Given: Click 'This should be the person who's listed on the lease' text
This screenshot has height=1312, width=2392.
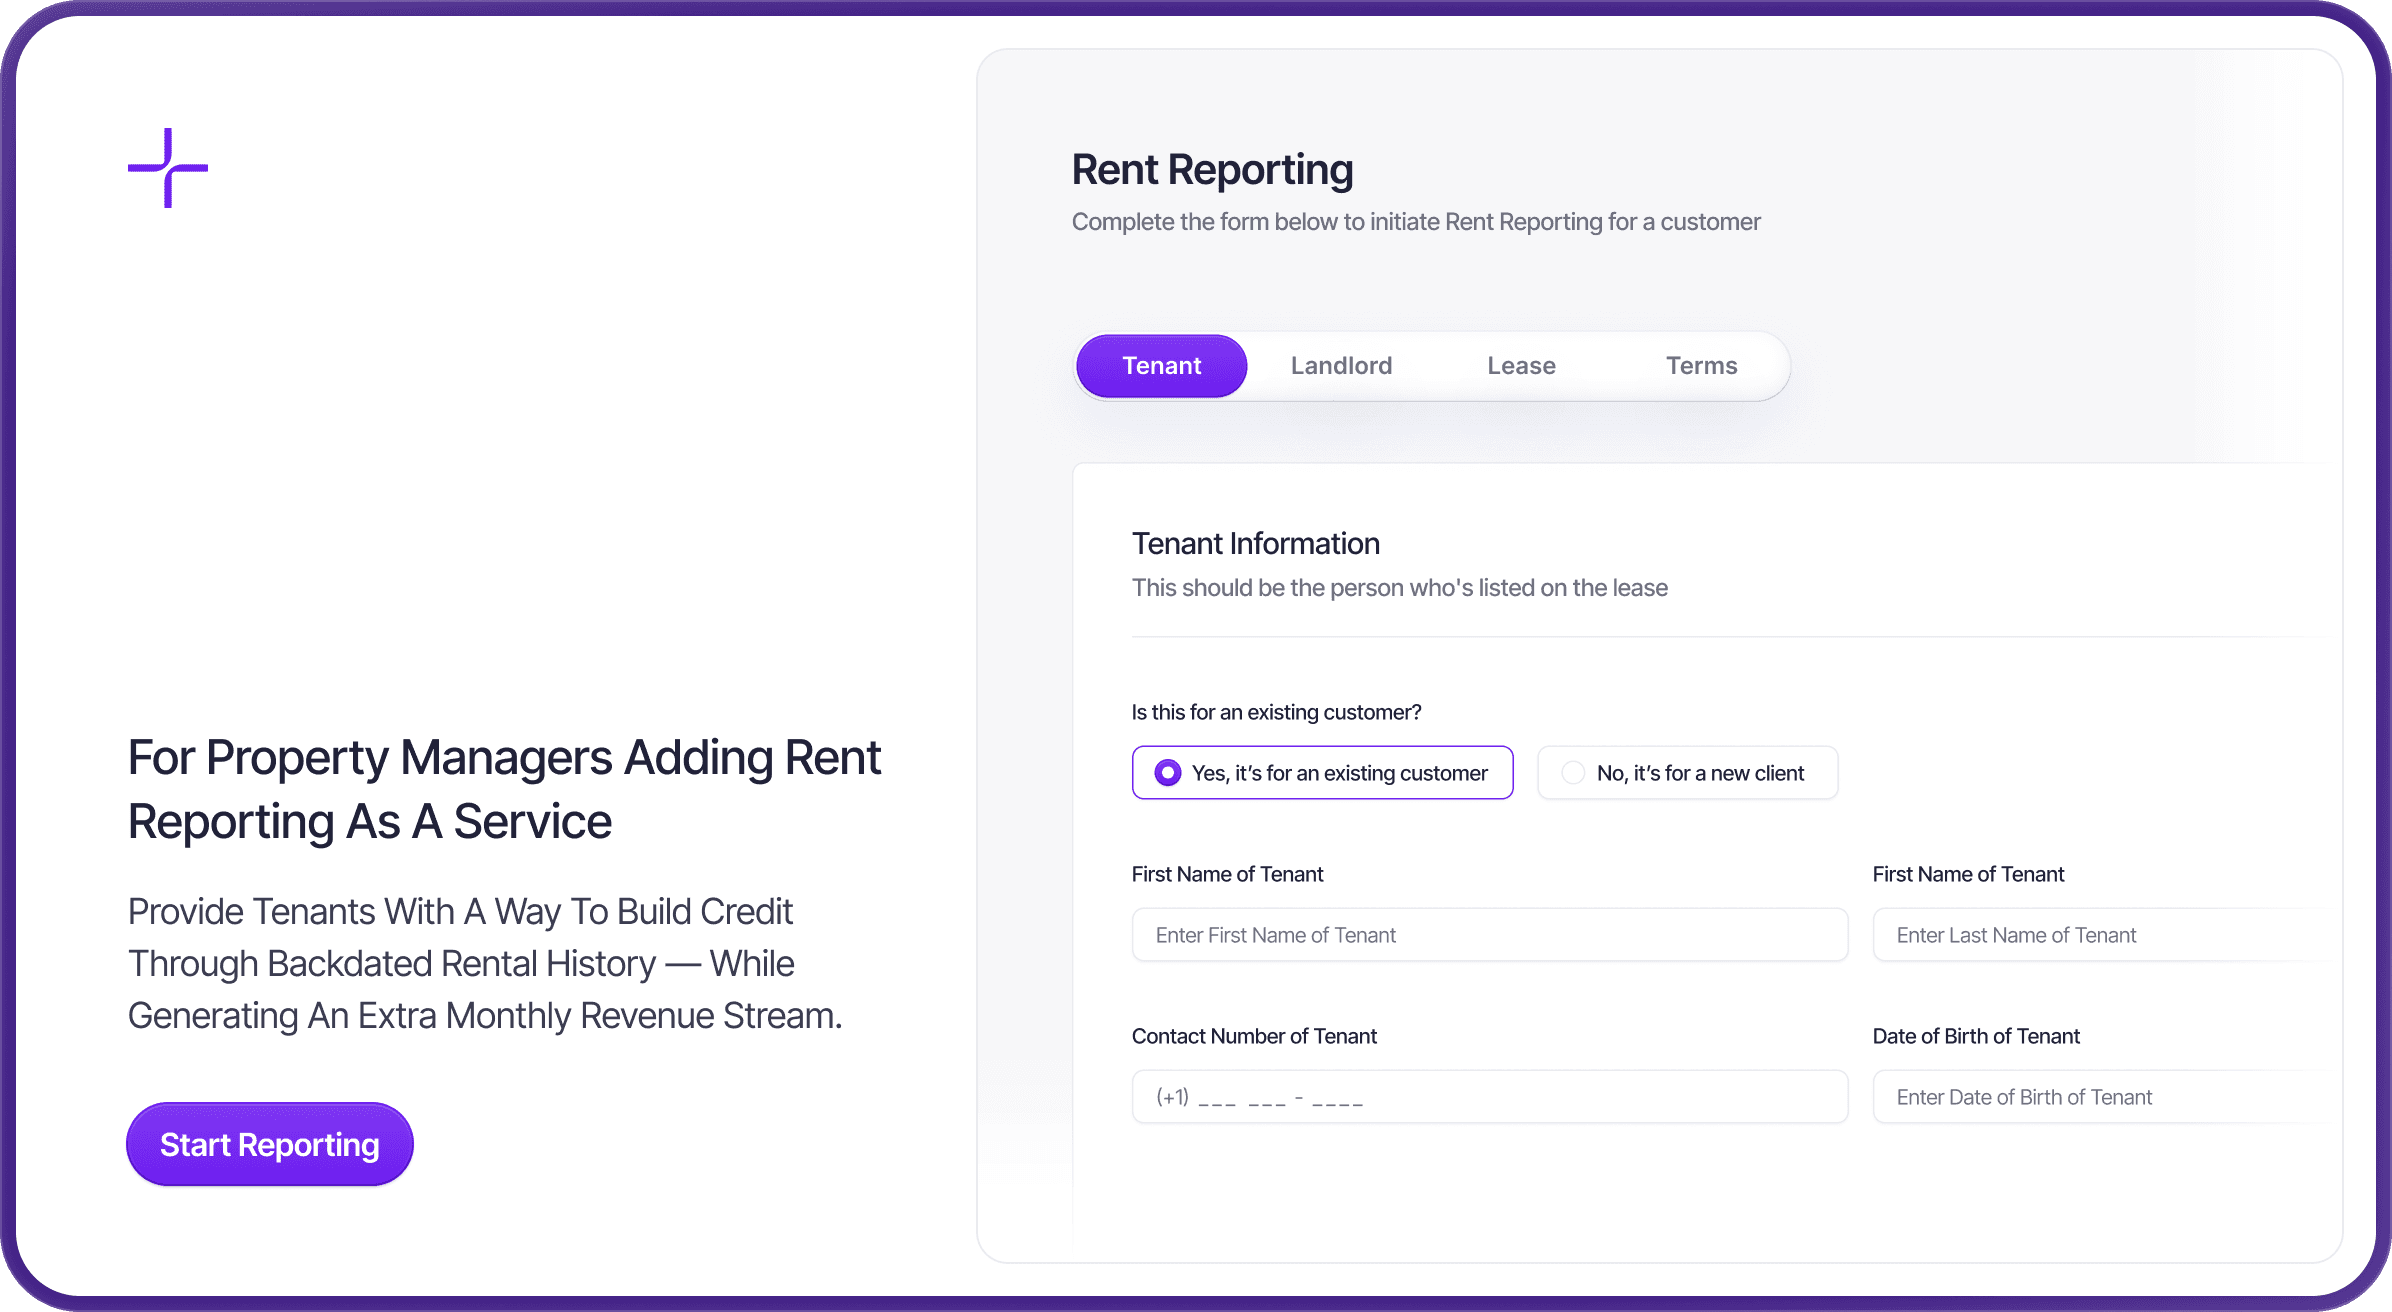Looking at the screenshot, I should (1400, 588).
